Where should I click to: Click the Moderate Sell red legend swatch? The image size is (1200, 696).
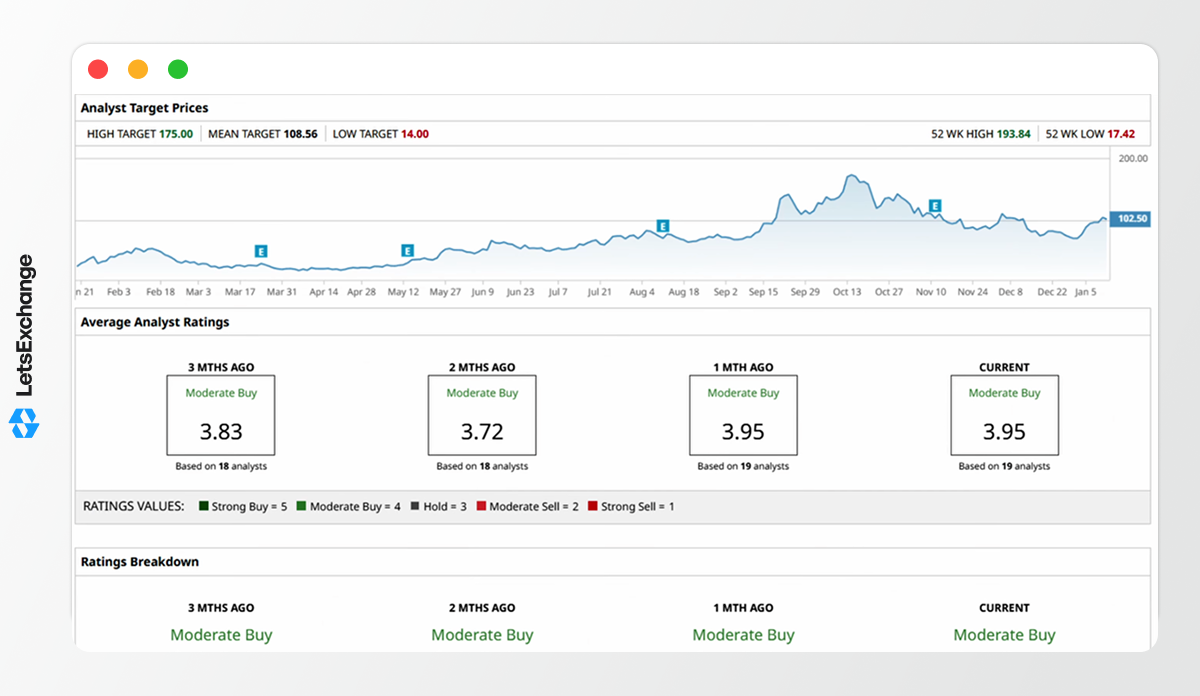481,506
